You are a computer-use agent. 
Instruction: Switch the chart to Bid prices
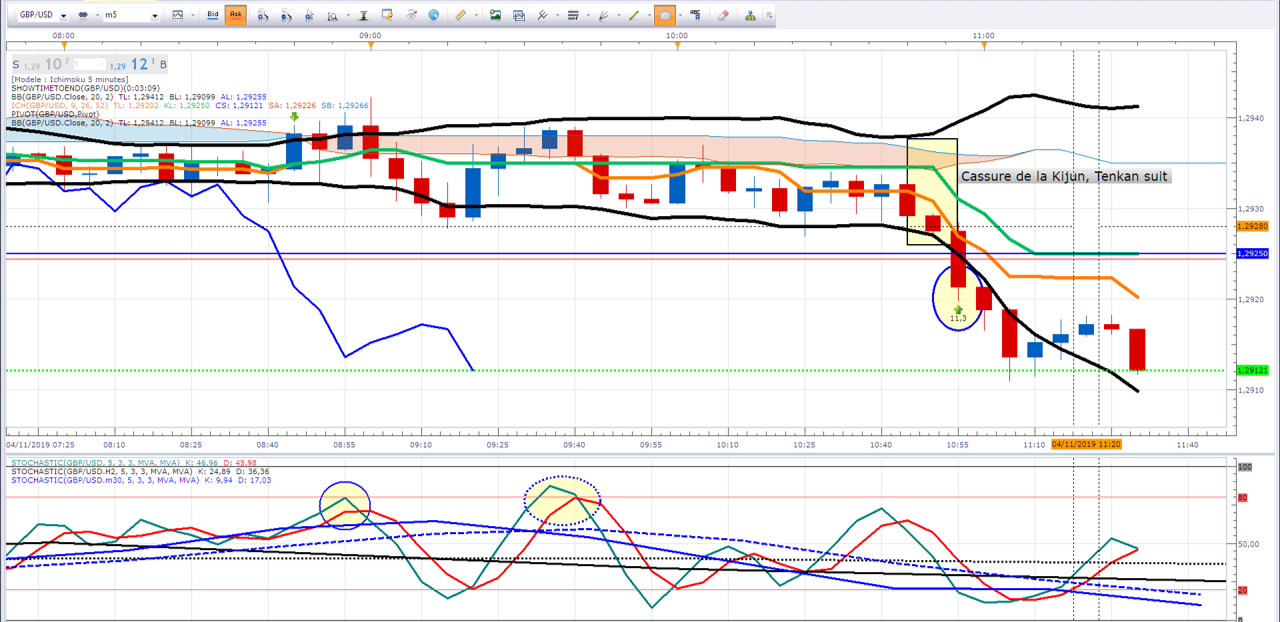point(213,15)
